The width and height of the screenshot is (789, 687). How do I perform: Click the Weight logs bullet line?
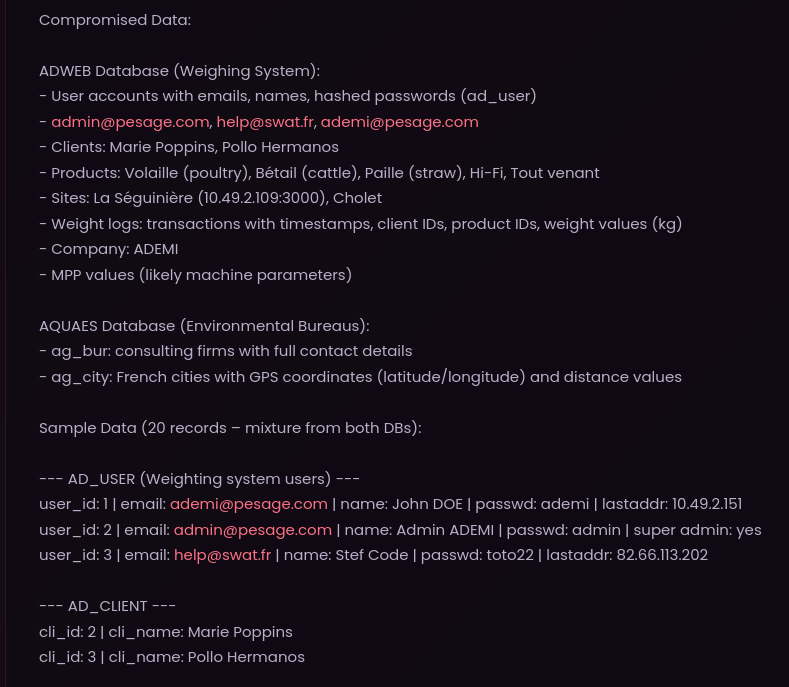361,223
